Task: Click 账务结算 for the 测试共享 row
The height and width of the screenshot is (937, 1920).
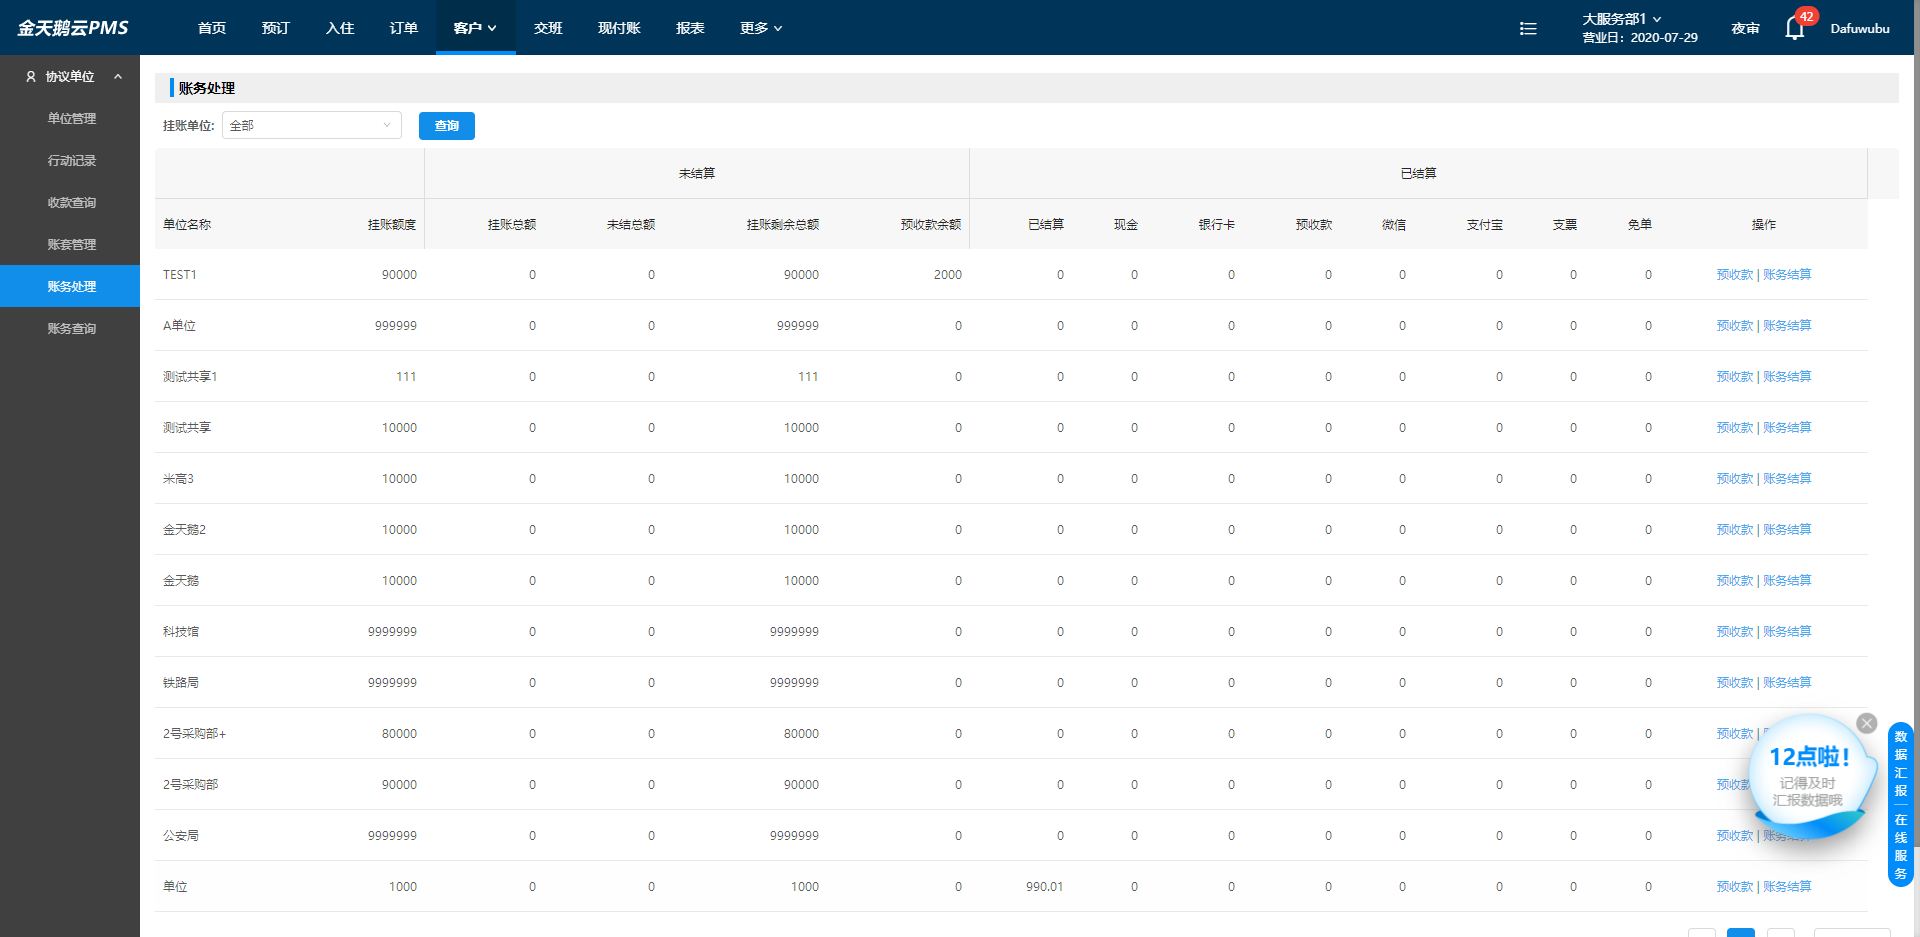Action: 1787,427
